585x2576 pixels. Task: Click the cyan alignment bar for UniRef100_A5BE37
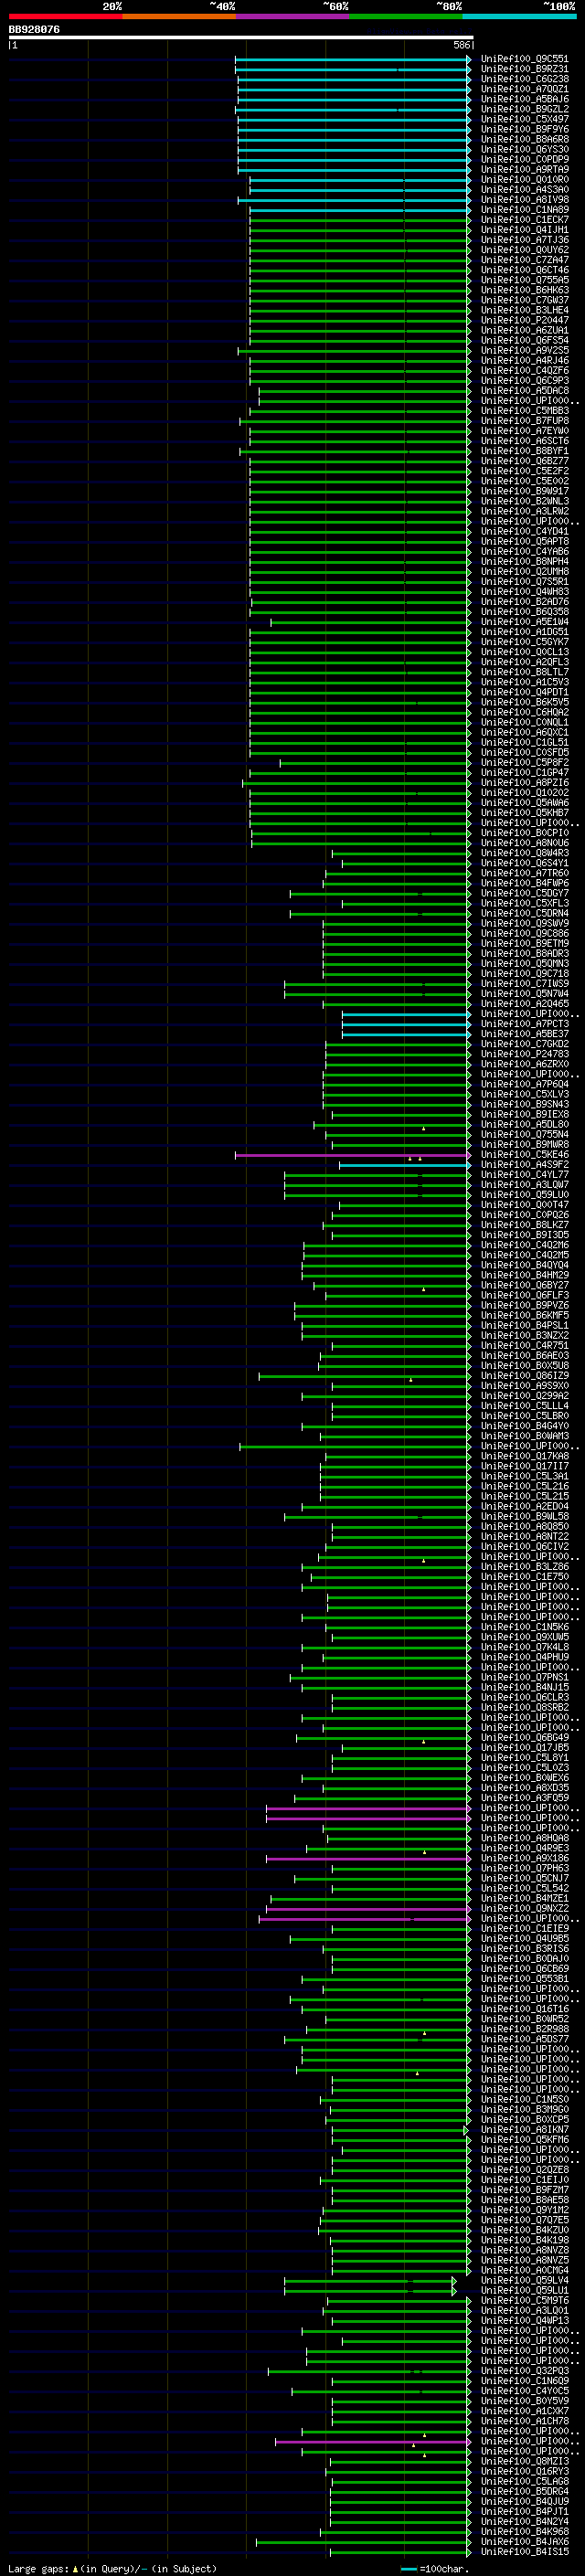coord(406,1034)
